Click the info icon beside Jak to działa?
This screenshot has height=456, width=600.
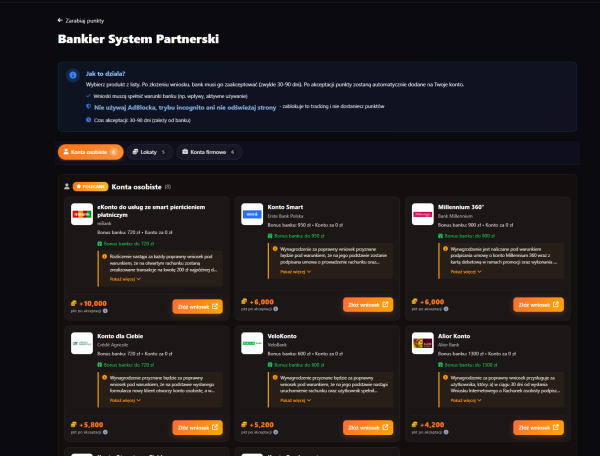[x=73, y=75]
